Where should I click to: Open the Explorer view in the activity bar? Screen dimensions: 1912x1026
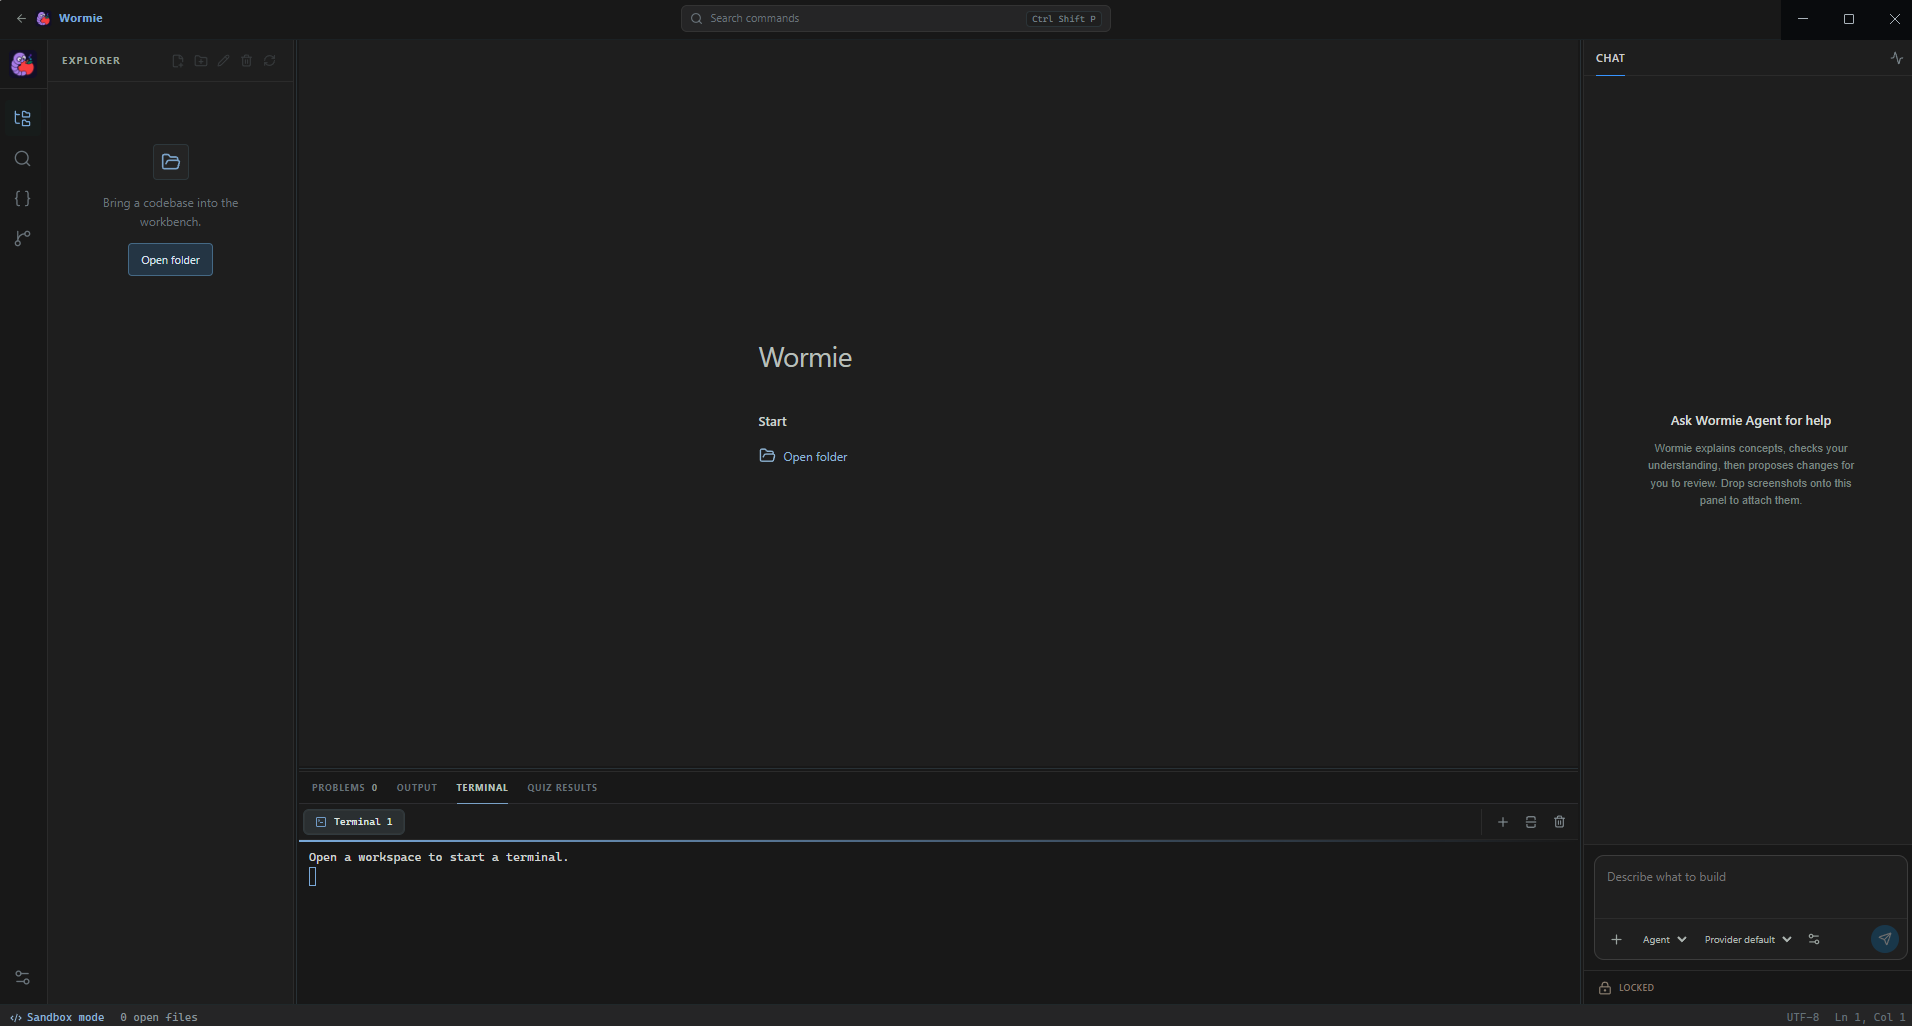point(22,119)
